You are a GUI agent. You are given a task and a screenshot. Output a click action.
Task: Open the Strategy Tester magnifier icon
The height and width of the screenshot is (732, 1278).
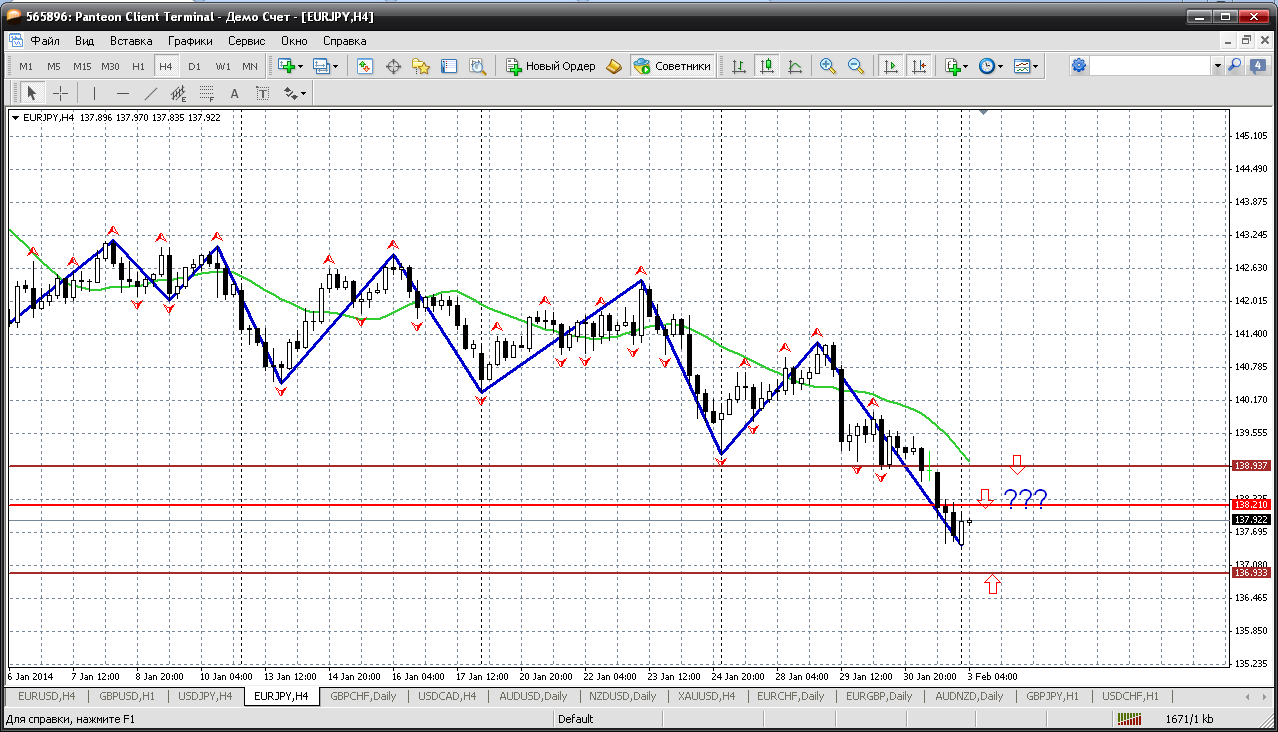[x=478, y=66]
